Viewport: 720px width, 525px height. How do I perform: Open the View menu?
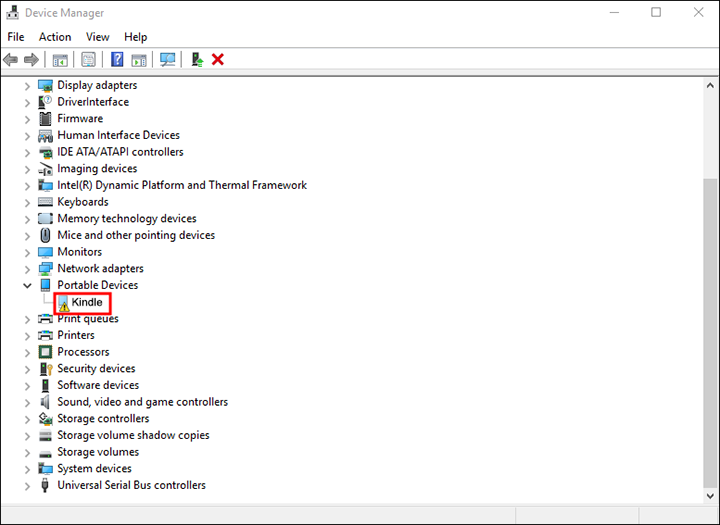coord(98,37)
